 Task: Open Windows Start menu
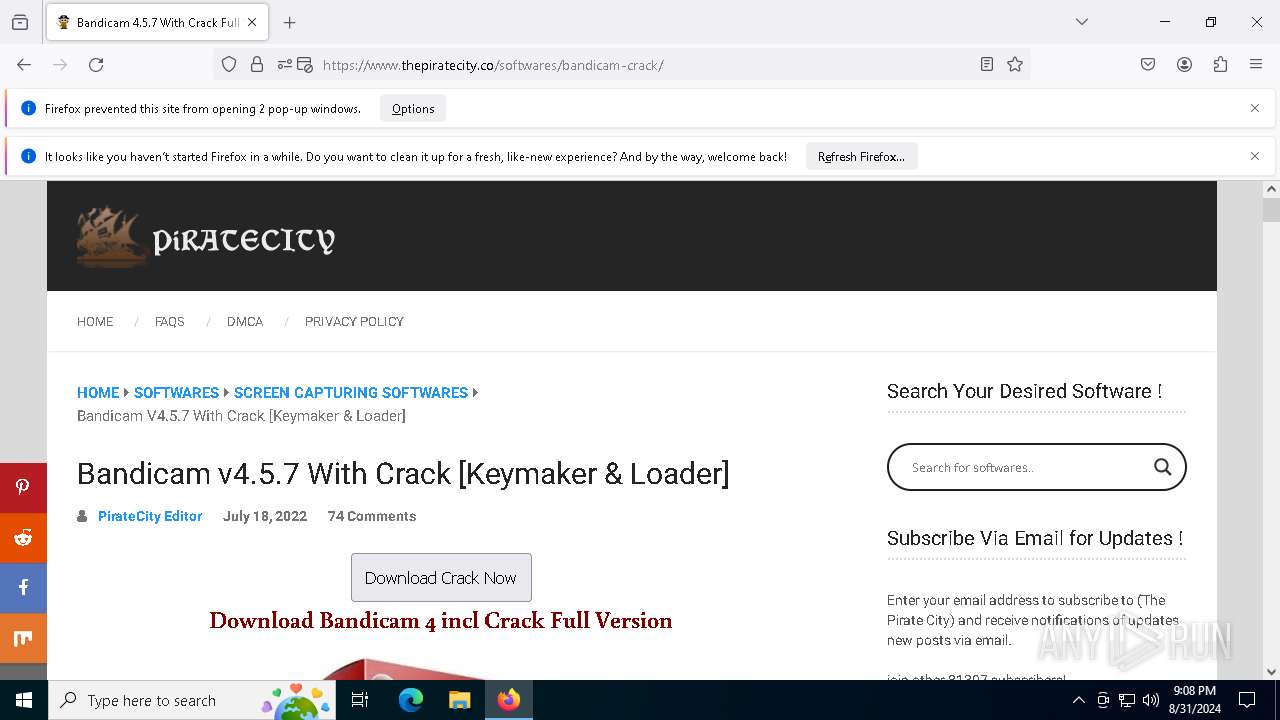24,700
